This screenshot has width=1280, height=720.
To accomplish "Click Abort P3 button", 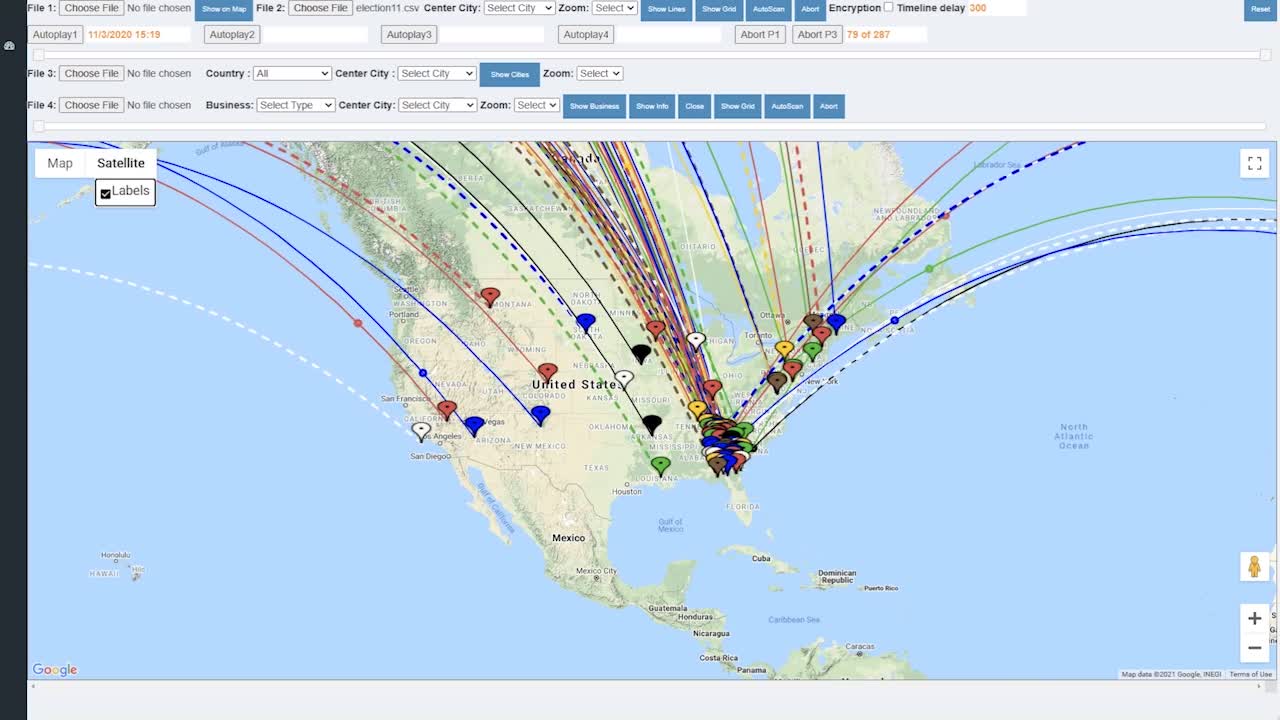I will click(x=817, y=34).
